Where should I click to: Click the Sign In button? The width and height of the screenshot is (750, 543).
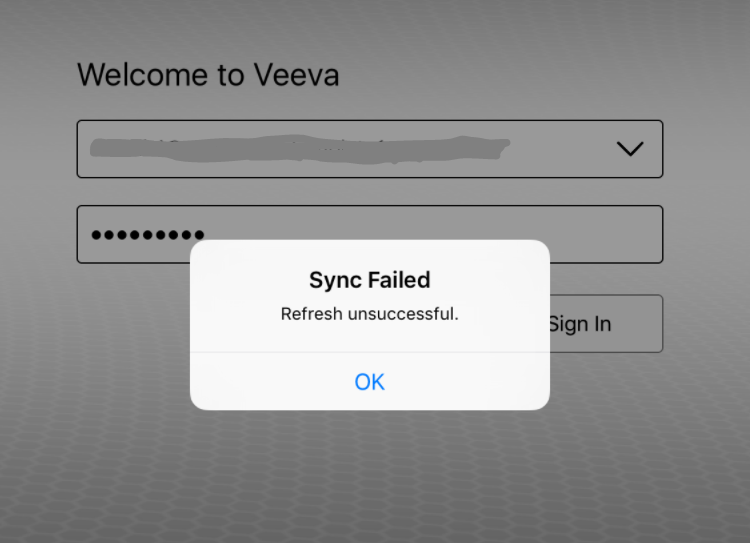(605, 324)
